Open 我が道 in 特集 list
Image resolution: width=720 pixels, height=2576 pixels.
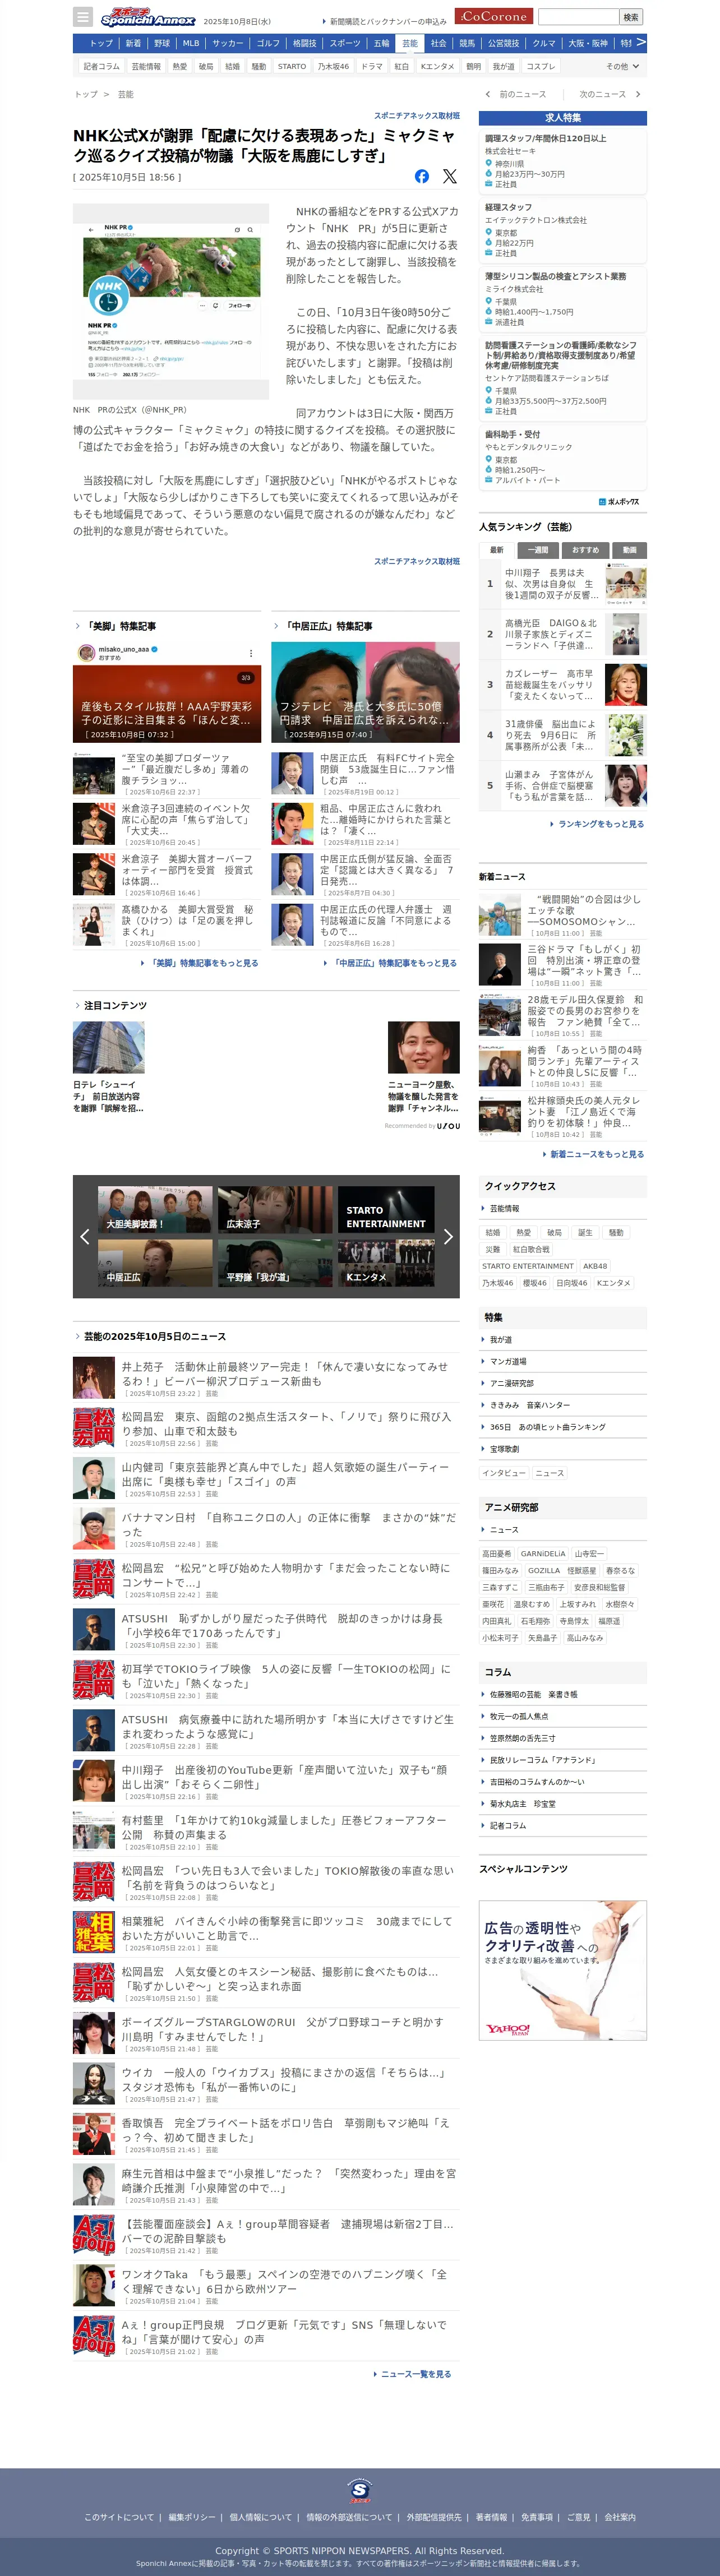(x=500, y=1339)
